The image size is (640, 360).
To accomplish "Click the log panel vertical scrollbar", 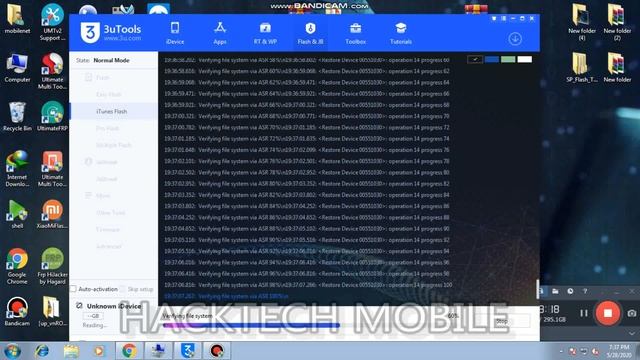I will point(538,289).
